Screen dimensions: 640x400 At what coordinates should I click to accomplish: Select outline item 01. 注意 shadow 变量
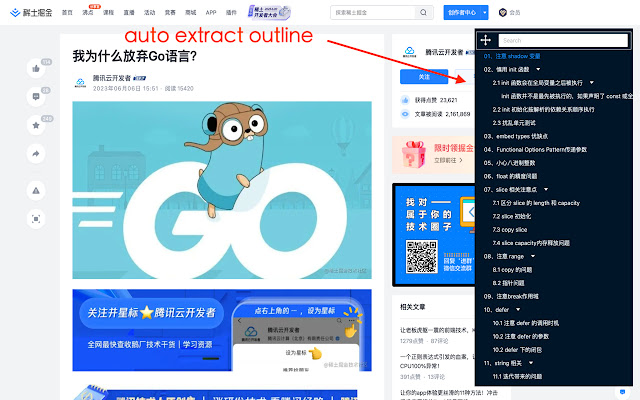pyautogui.click(x=512, y=56)
